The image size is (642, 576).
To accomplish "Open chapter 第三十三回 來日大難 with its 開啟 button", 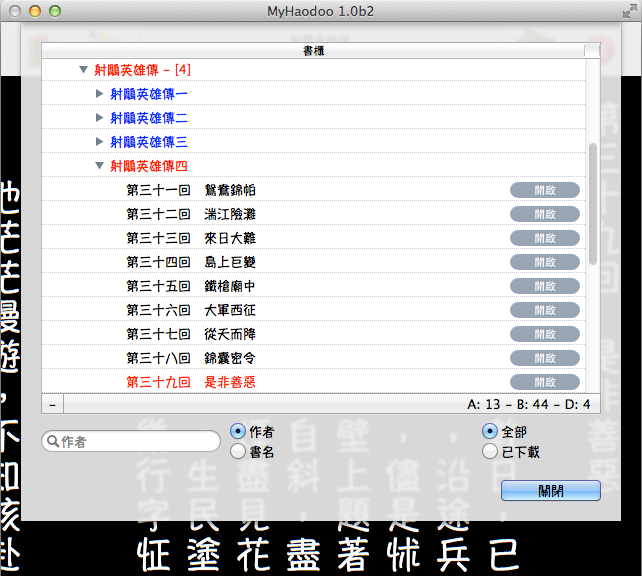I will (545, 238).
